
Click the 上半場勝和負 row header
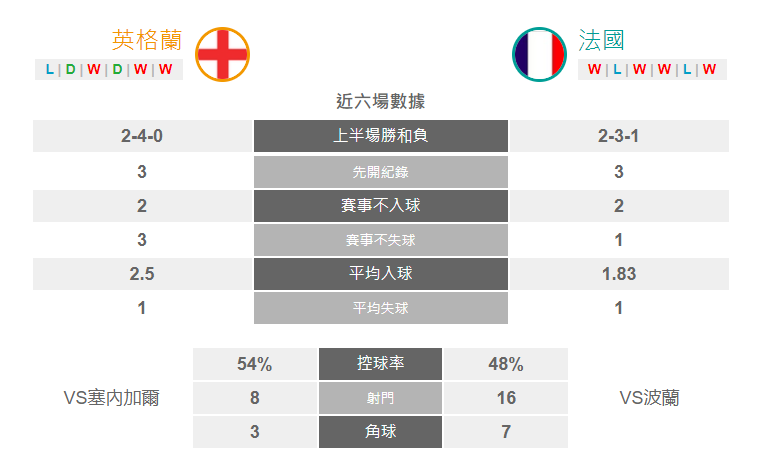(x=381, y=136)
